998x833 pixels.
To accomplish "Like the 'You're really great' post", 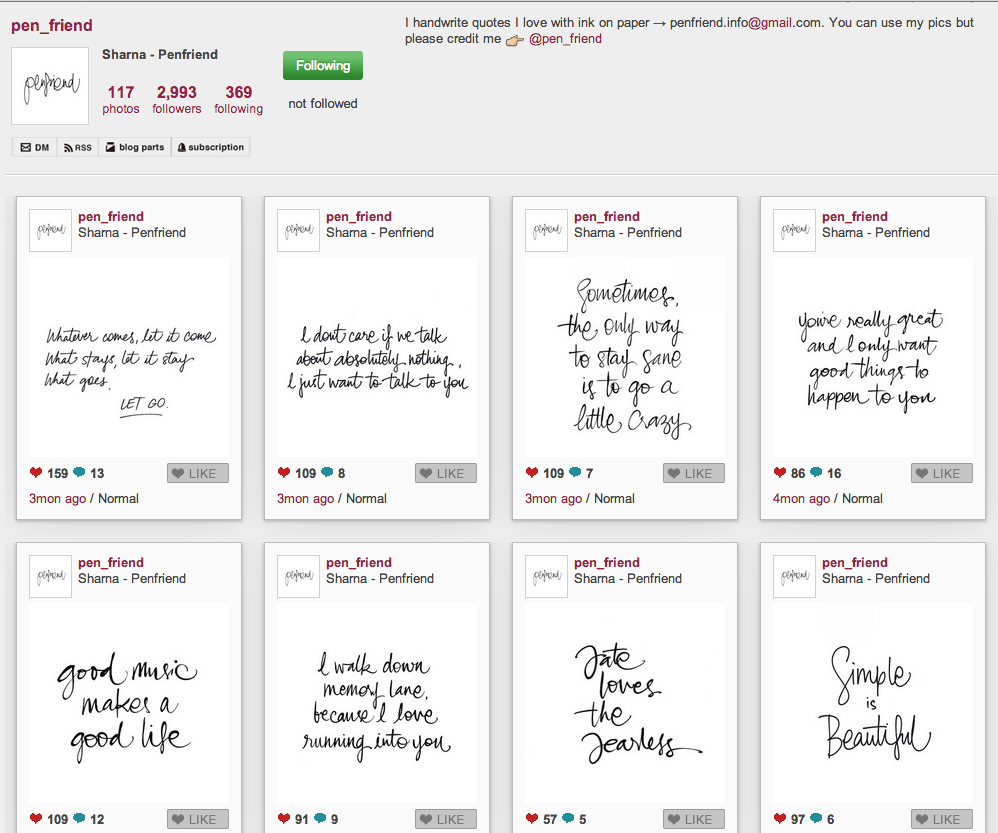I will click(942, 473).
